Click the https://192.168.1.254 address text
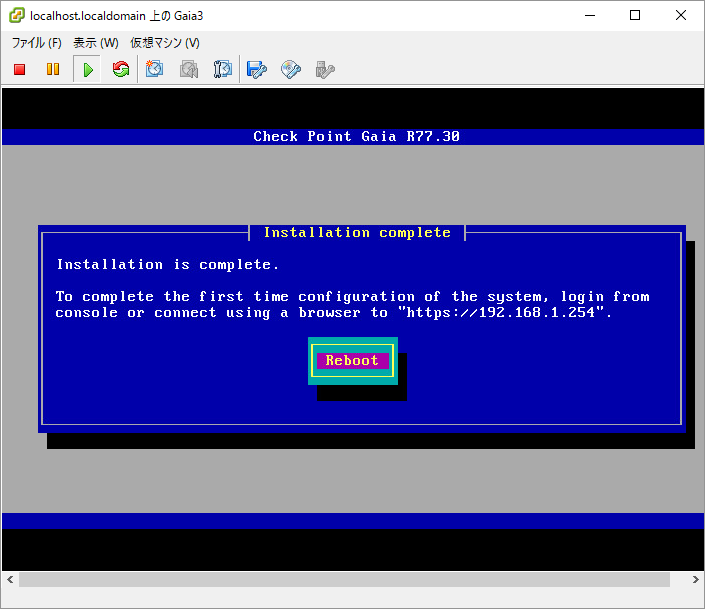705x609 pixels. (501, 312)
